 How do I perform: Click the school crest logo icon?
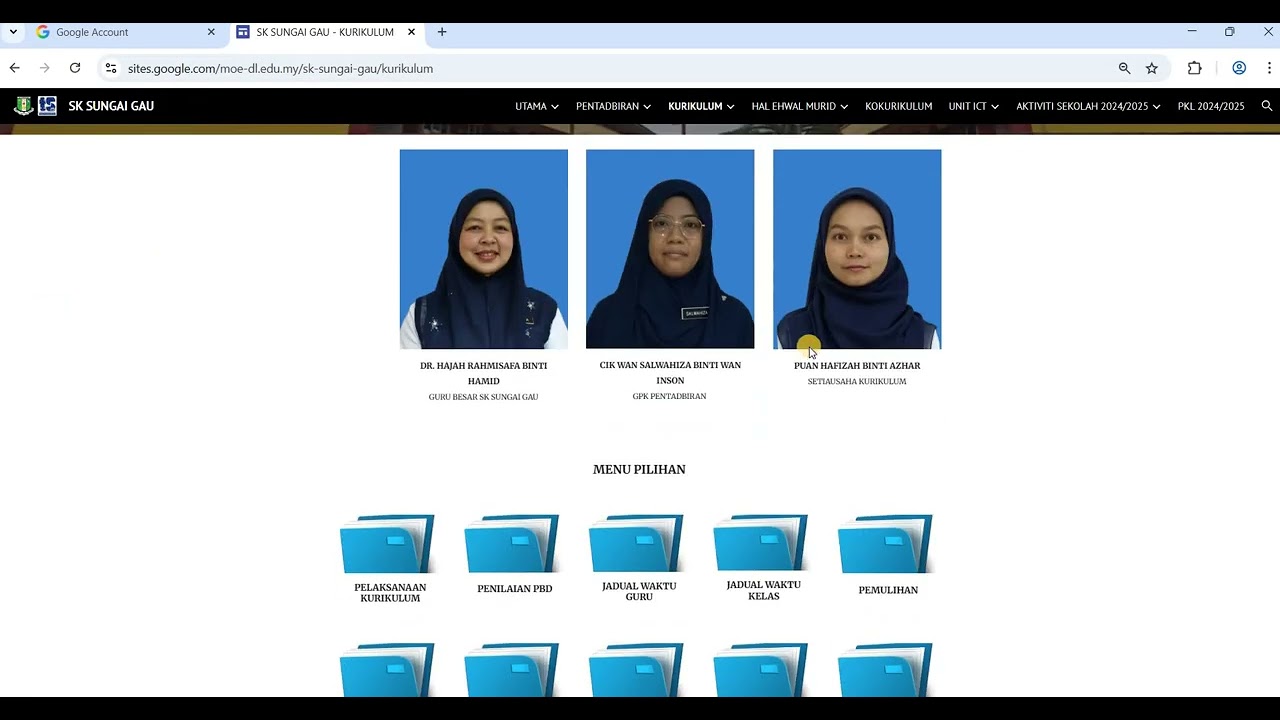click(x=23, y=106)
